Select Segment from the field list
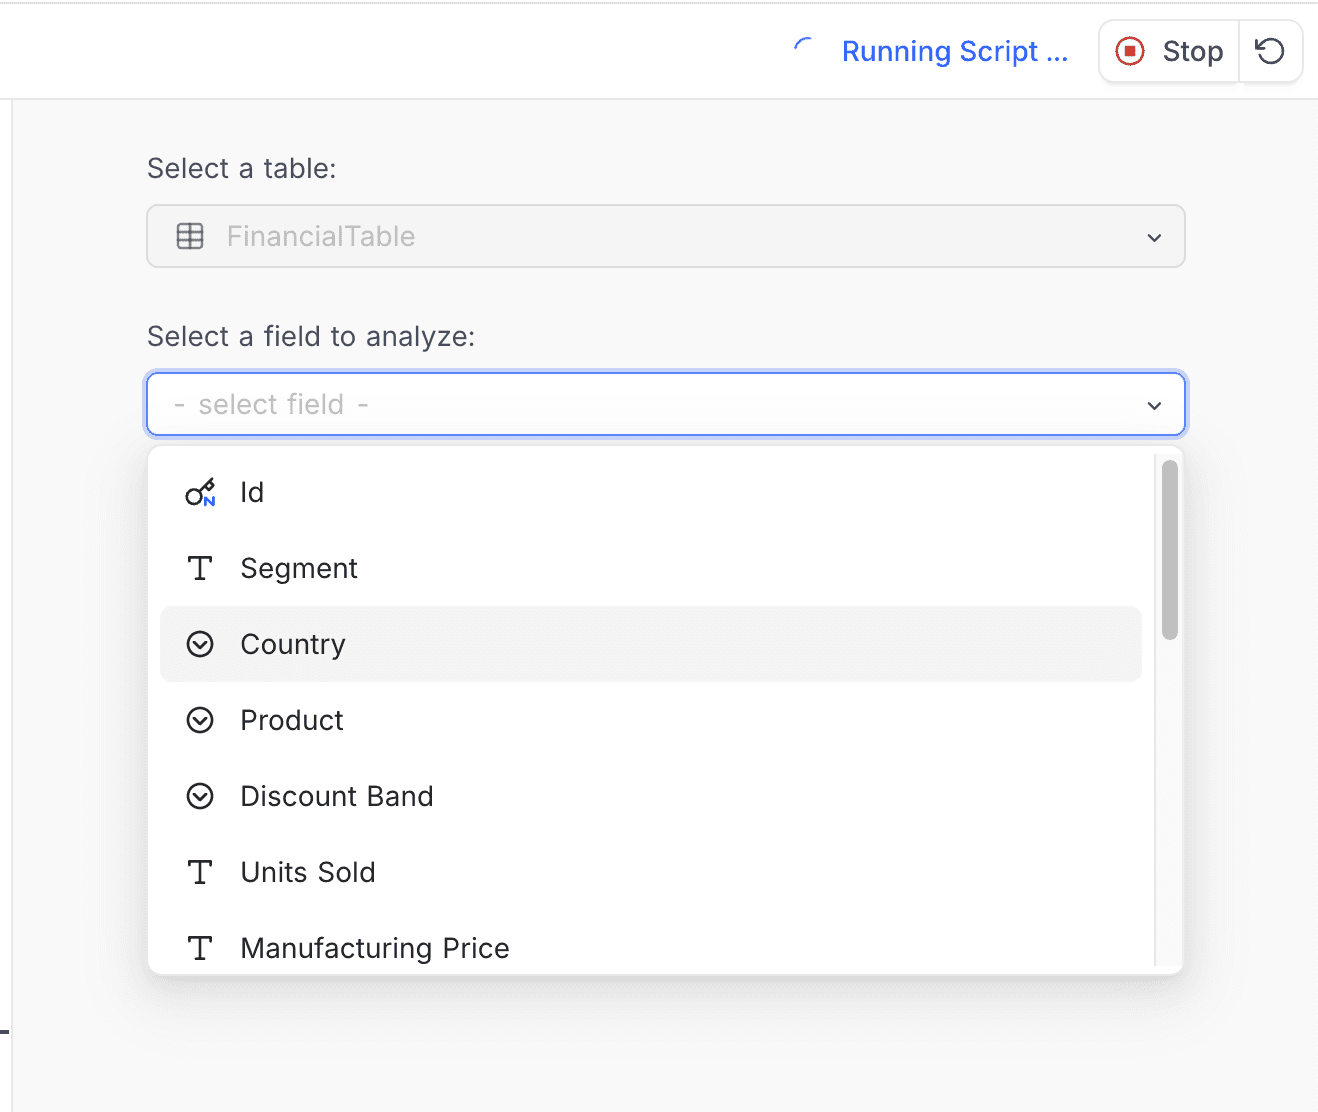 [x=298, y=568]
